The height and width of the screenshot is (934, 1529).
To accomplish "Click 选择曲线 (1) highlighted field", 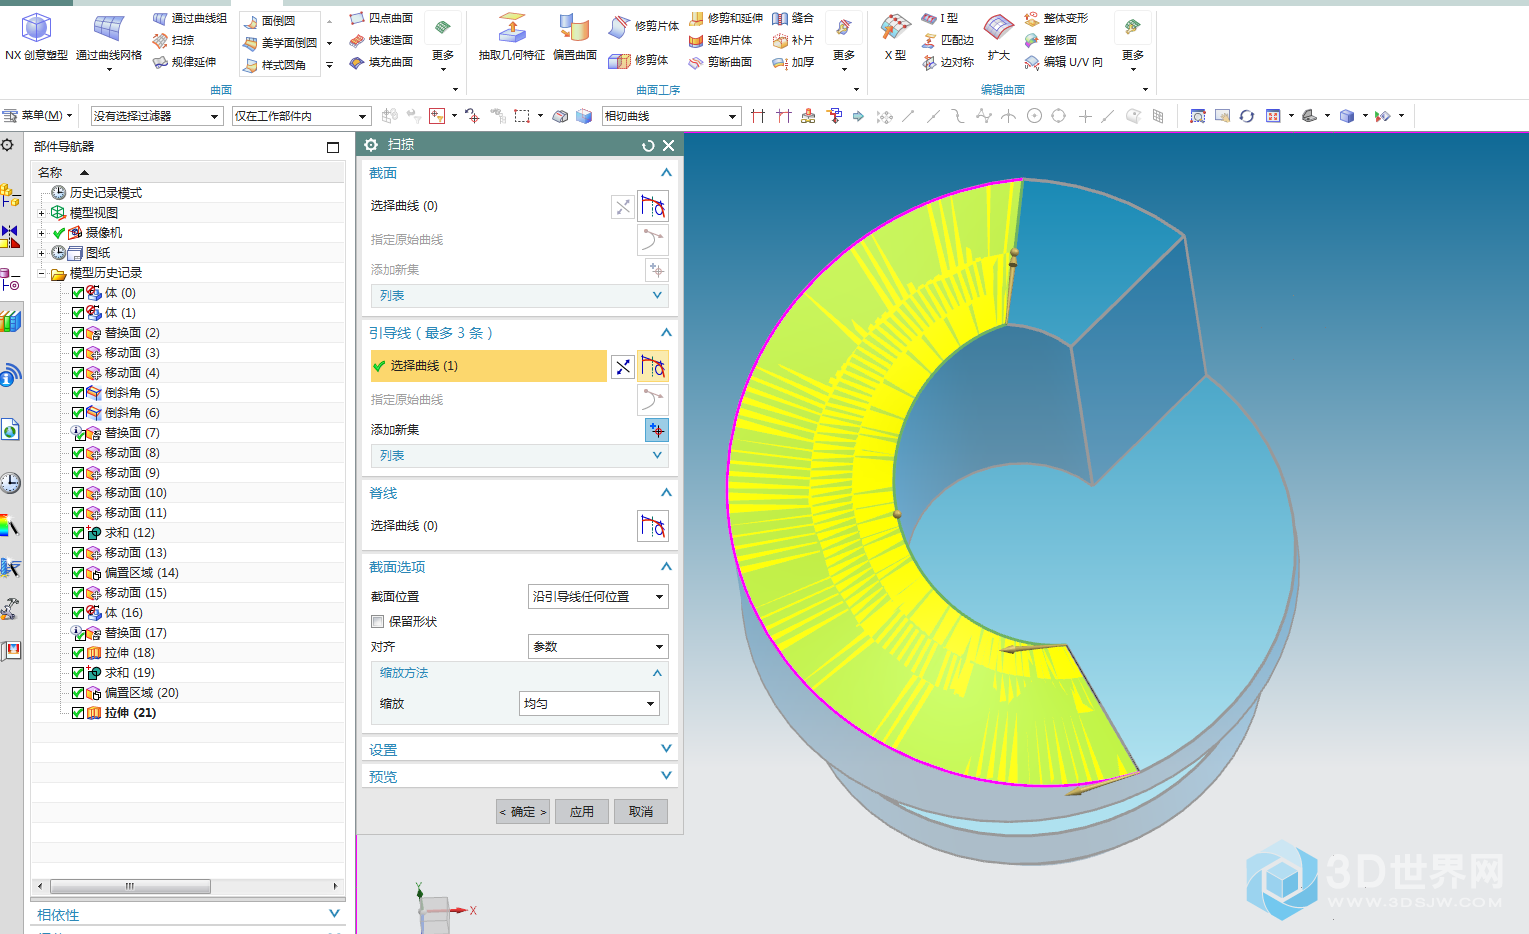I will [x=488, y=366].
